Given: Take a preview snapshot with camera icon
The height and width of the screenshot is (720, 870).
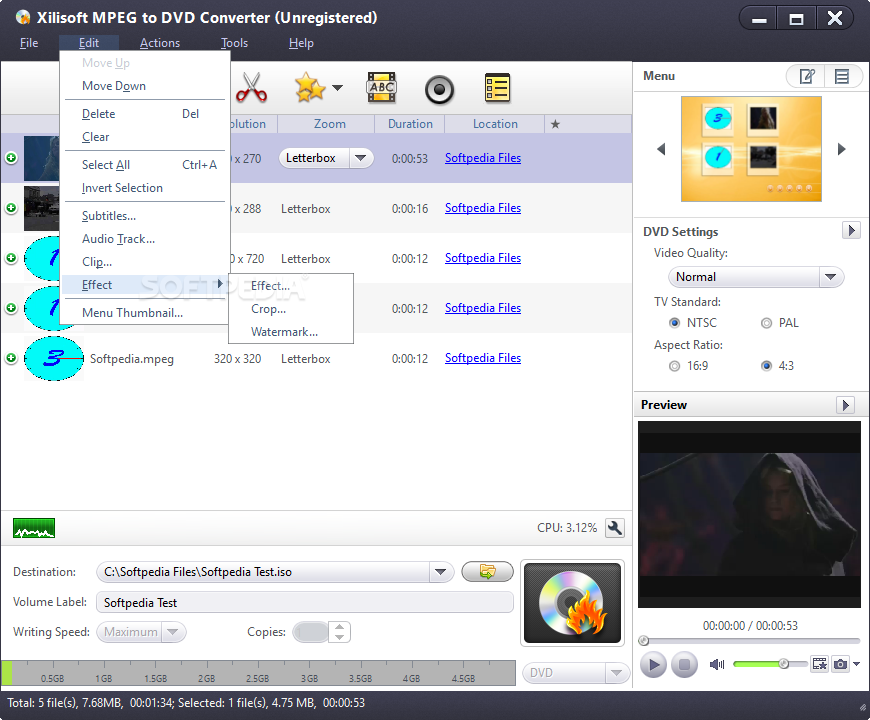Looking at the screenshot, I should click(x=841, y=664).
